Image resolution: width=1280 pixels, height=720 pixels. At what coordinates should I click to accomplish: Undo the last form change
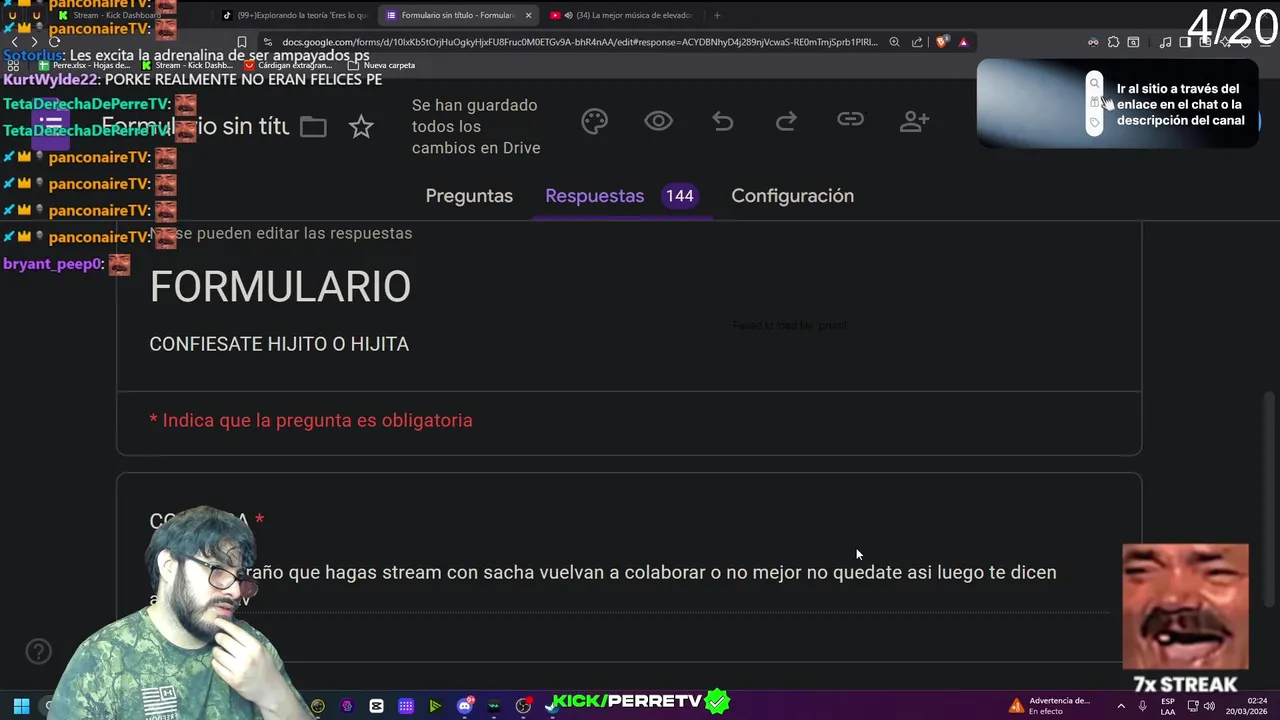[723, 121]
